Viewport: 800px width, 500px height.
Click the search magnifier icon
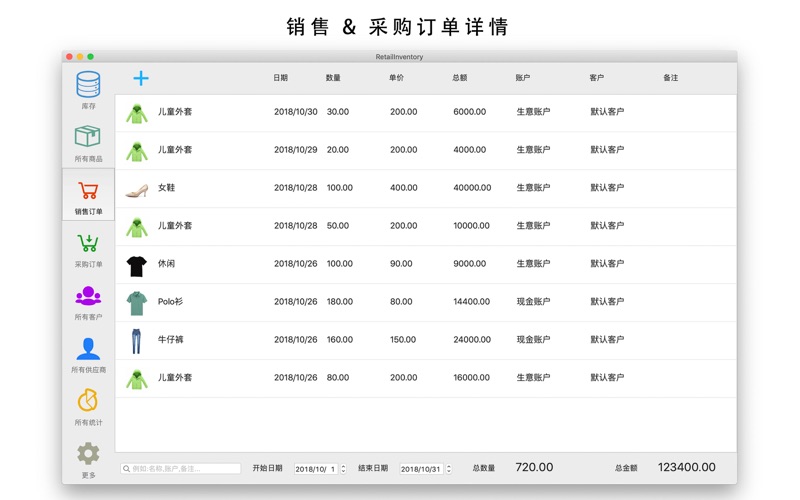coord(127,468)
